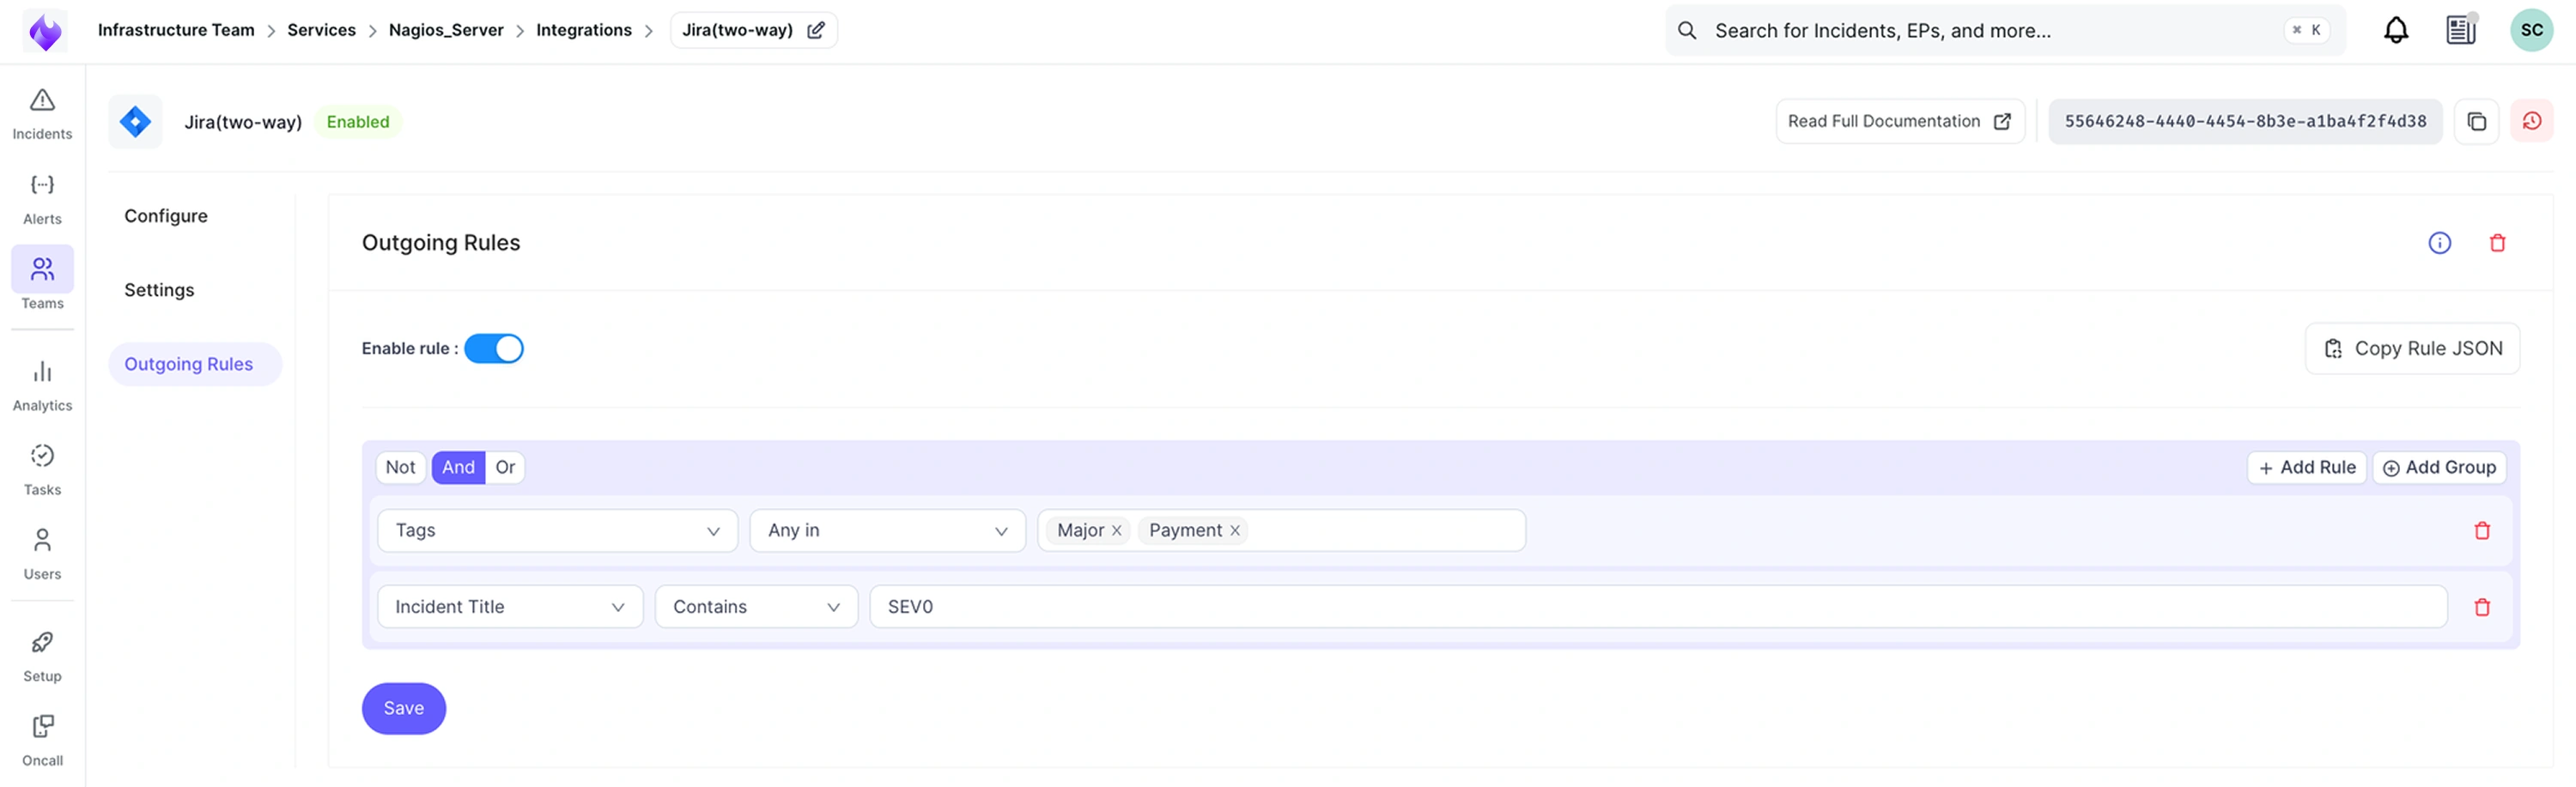This screenshot has width=2576, height=787.
Task: Copy the integration ID
Action: coord(2476,121)
